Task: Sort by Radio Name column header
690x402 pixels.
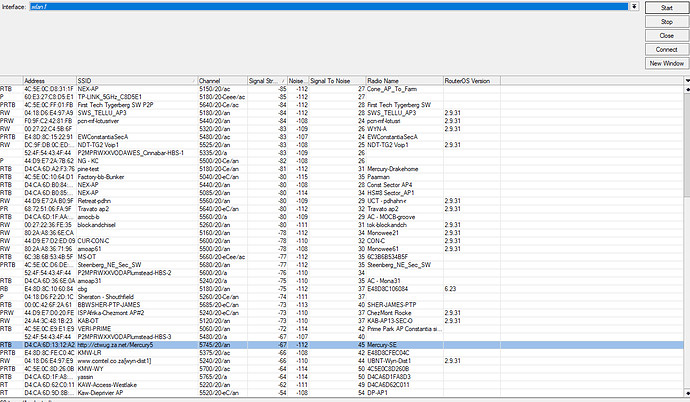Action: 400,79
